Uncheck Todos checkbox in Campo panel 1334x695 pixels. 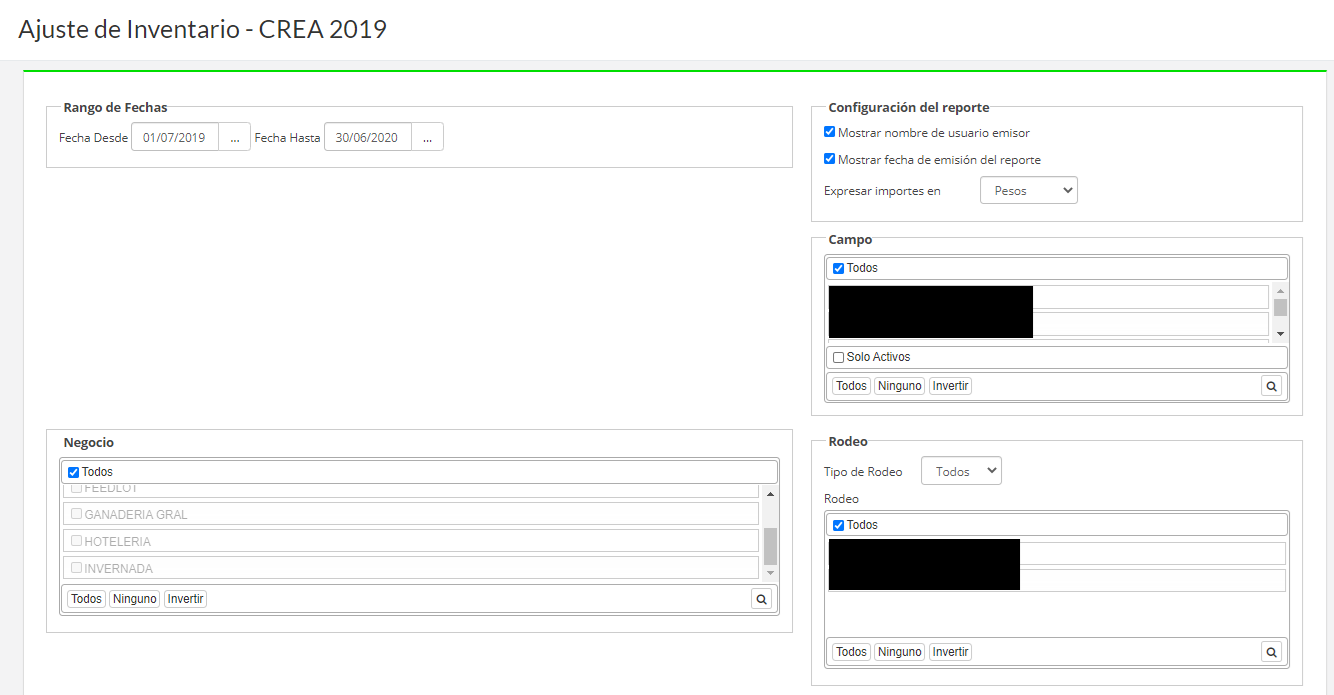[838, 268]
